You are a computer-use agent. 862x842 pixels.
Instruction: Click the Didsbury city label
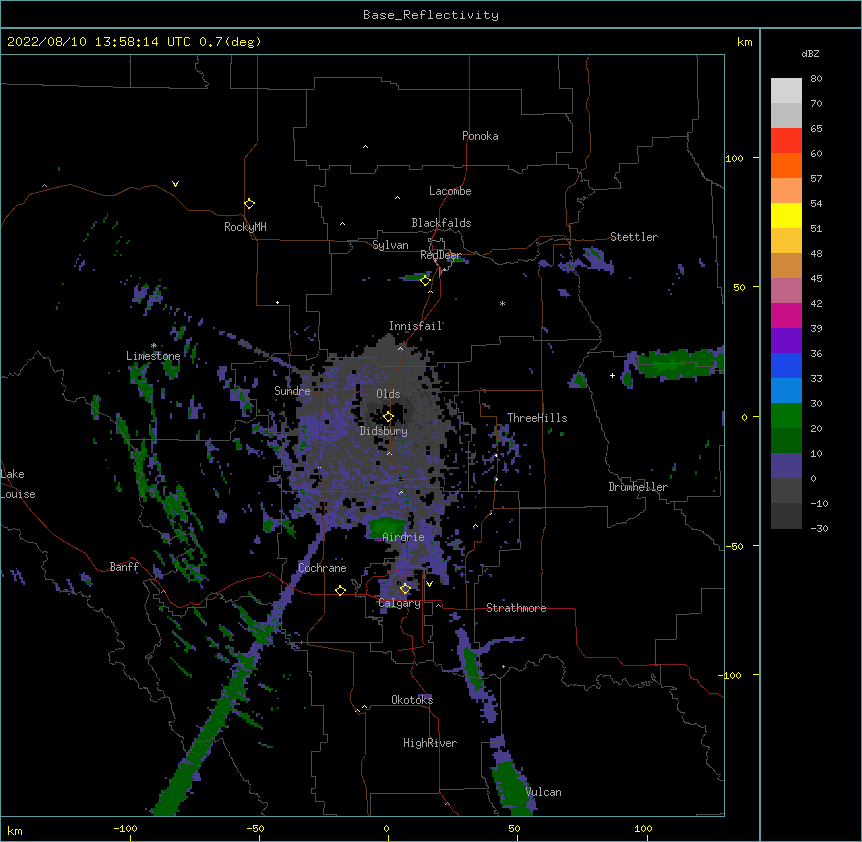[384, 431]
